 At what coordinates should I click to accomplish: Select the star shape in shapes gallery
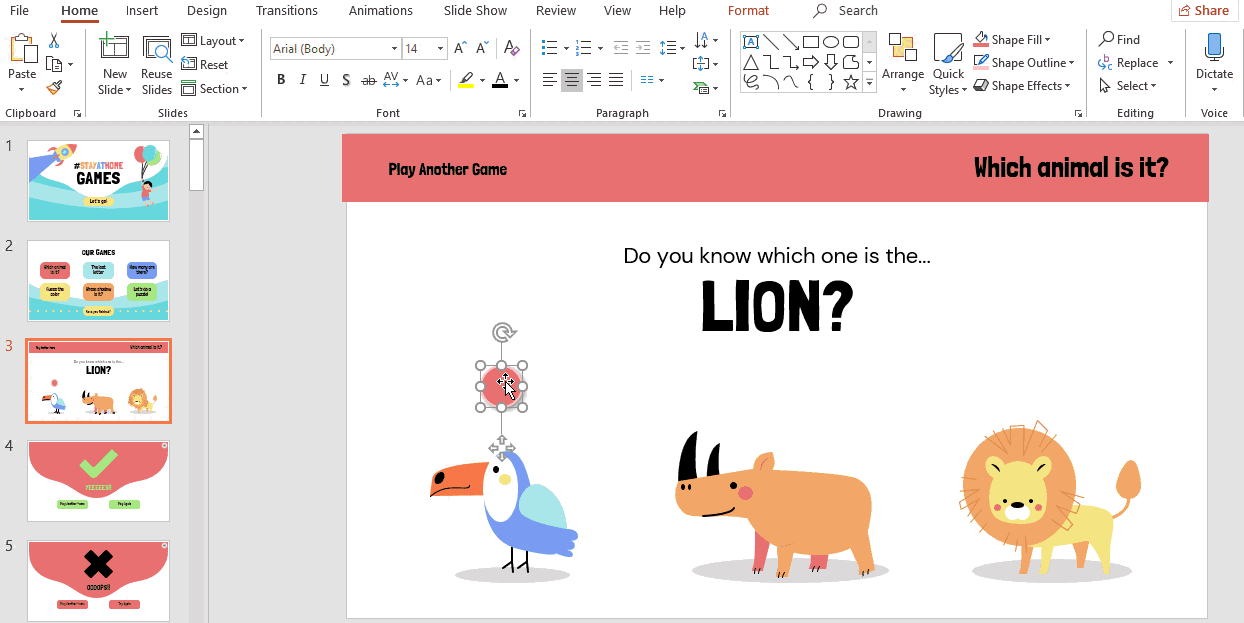pyautogui.click(x=850, y=82)
